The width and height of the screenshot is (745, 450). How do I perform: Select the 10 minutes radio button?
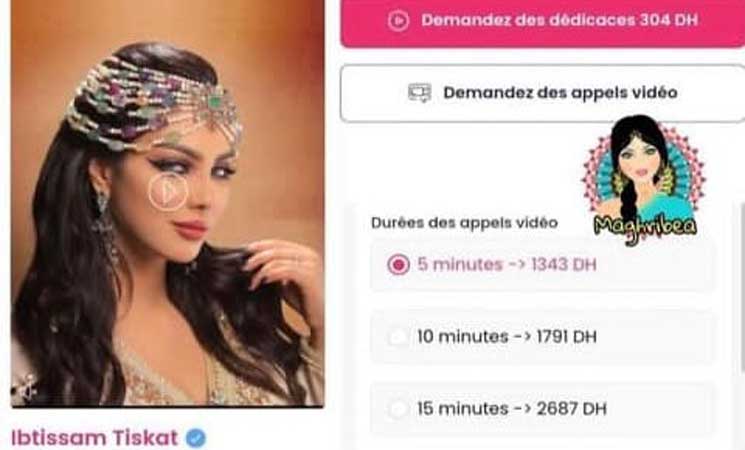(398, 337)
